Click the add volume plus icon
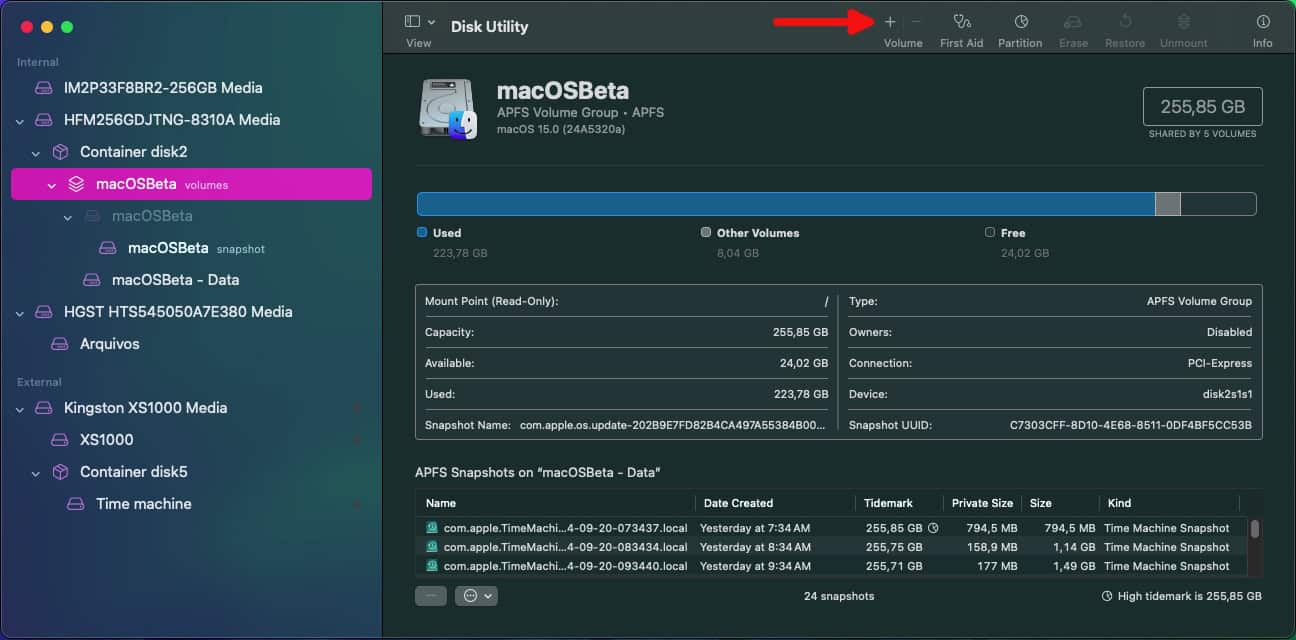Image resolution: width=1296 pixels, height=640 pixels. click(890, 22)
